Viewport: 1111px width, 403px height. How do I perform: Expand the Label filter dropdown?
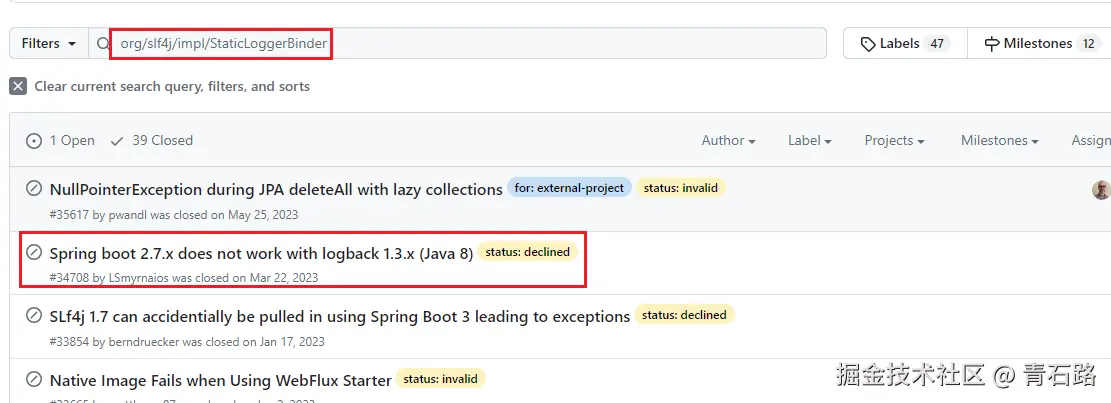(x=809, y=140)
